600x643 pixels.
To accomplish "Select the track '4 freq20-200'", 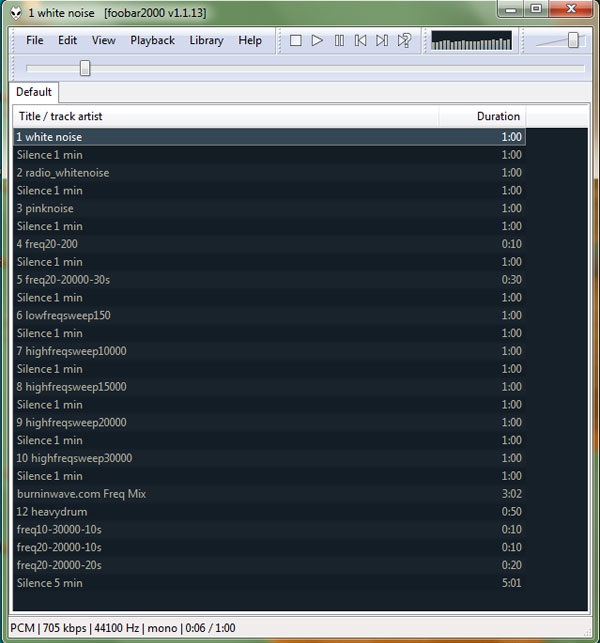I will [269, 244].
